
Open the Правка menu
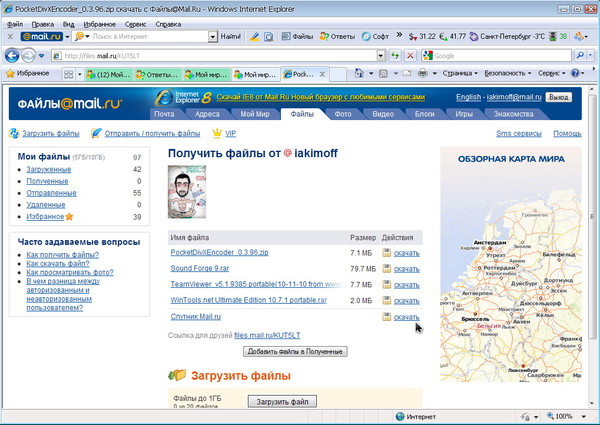[x=42, y=24]
